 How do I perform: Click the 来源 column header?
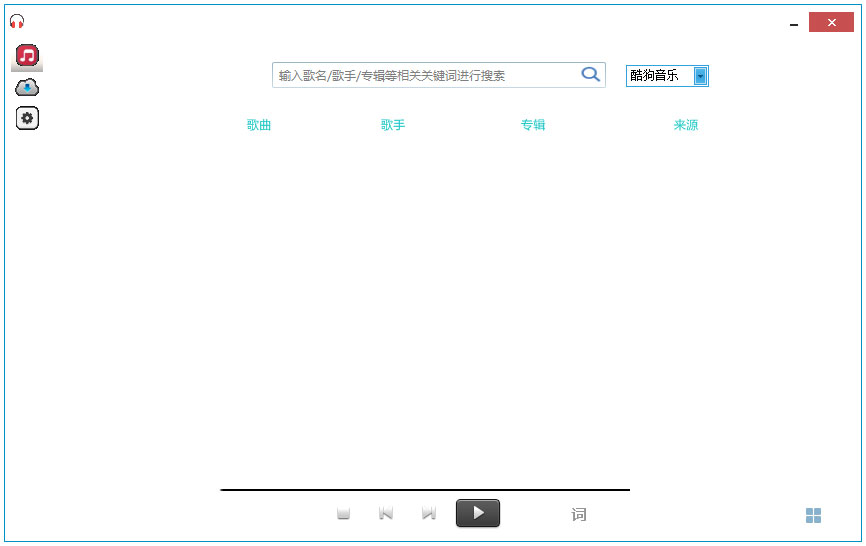click(686, 125)
